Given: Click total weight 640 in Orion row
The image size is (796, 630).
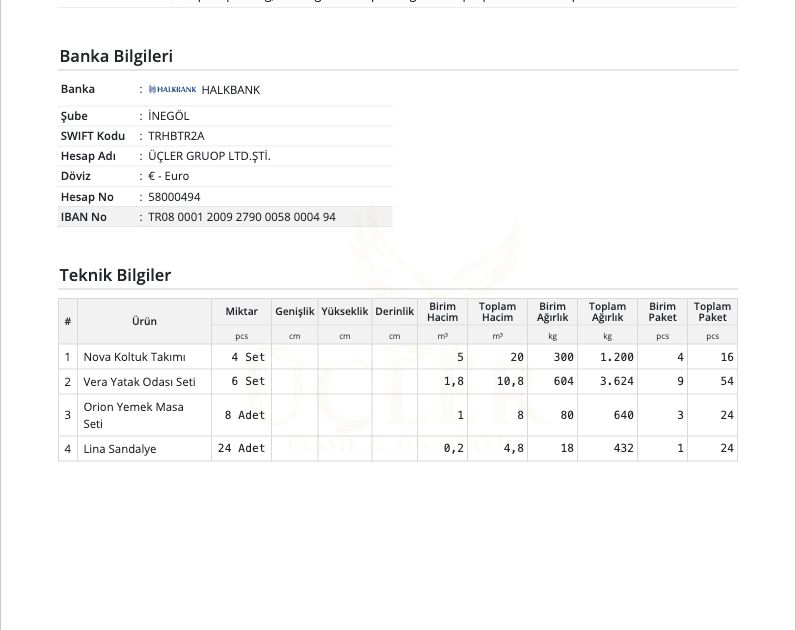Looking at the screenshot, I should (x=623, y=415).
